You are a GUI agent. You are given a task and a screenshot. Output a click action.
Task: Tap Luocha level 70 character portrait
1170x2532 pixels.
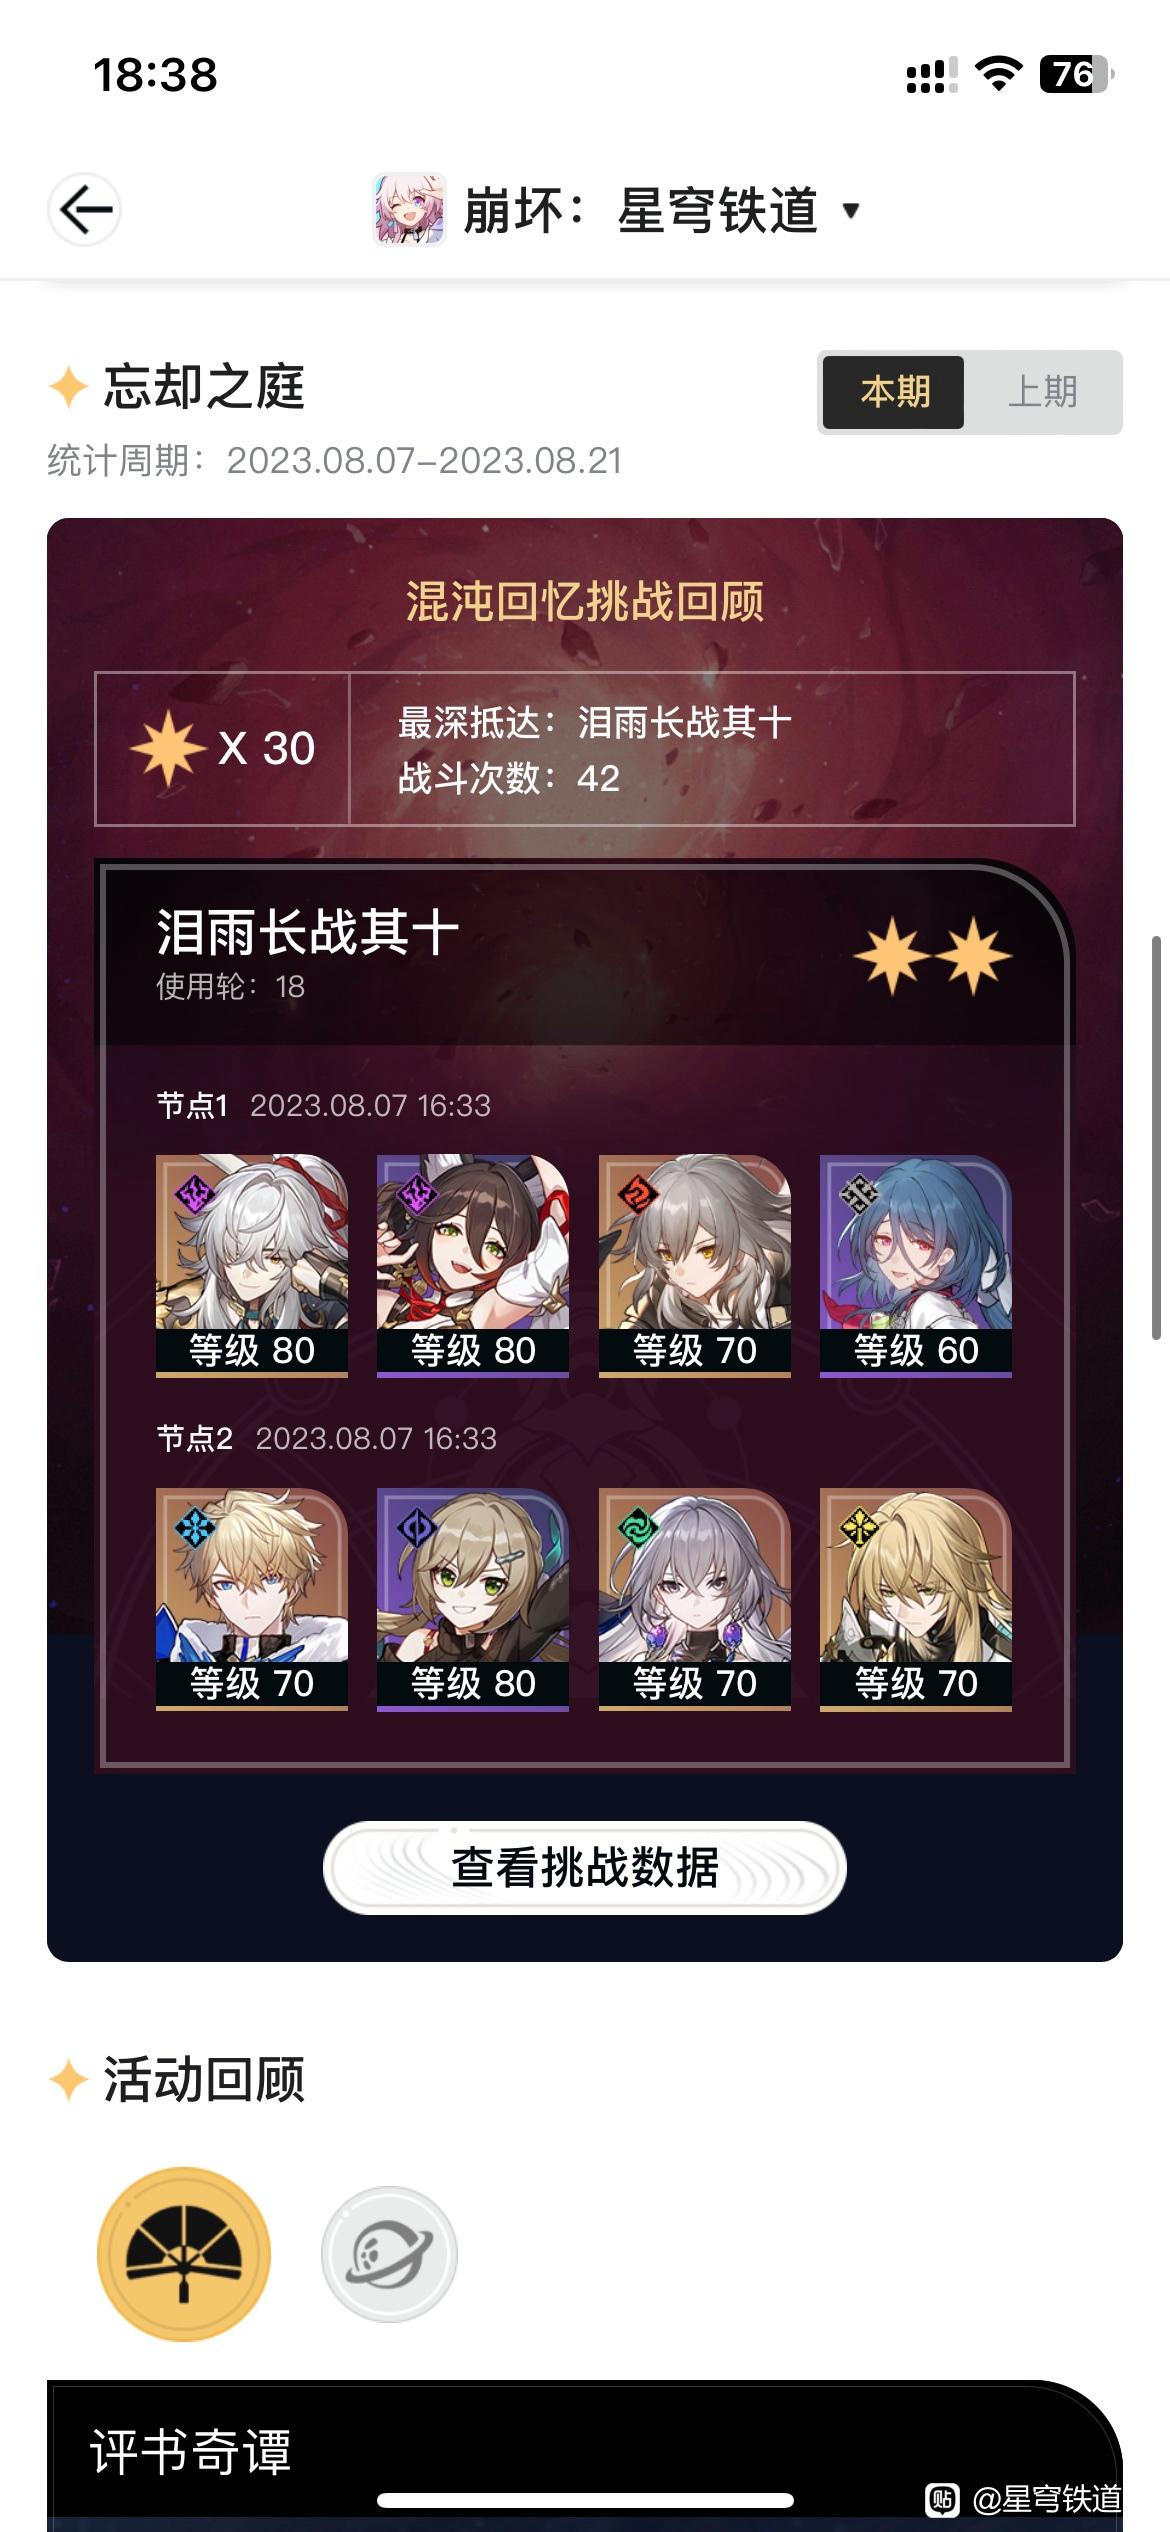point(916,1599)
